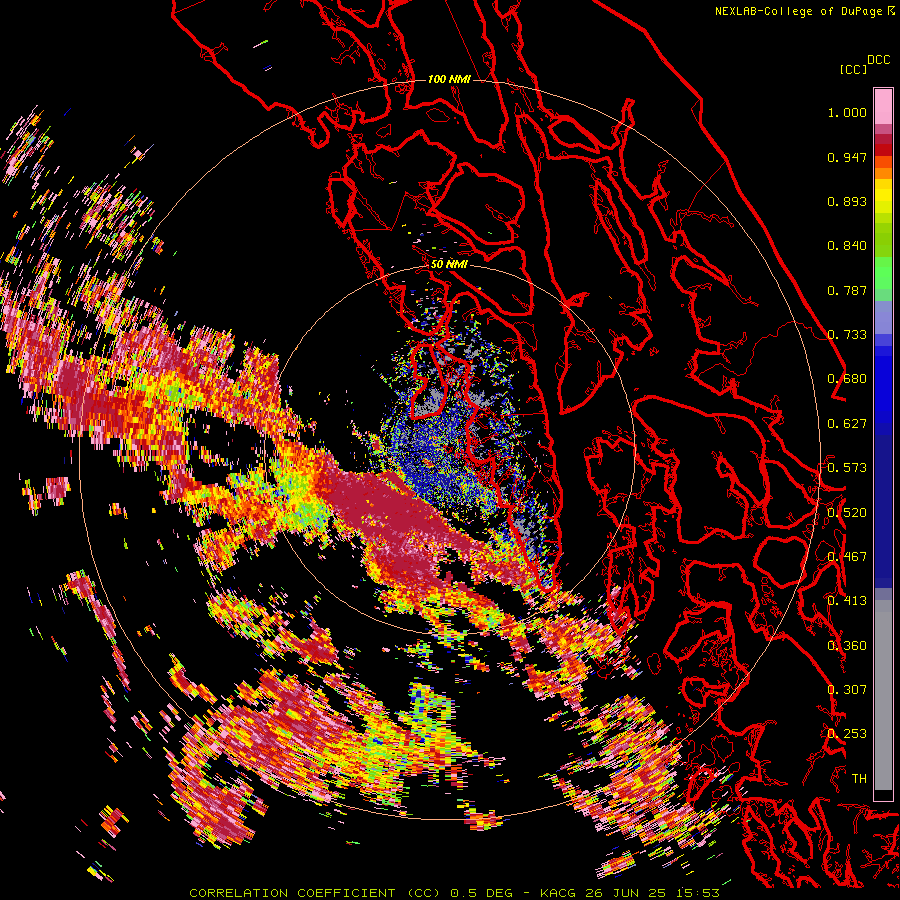
Task: Click the 50 NMI range ring label
Action: [449, 264]
